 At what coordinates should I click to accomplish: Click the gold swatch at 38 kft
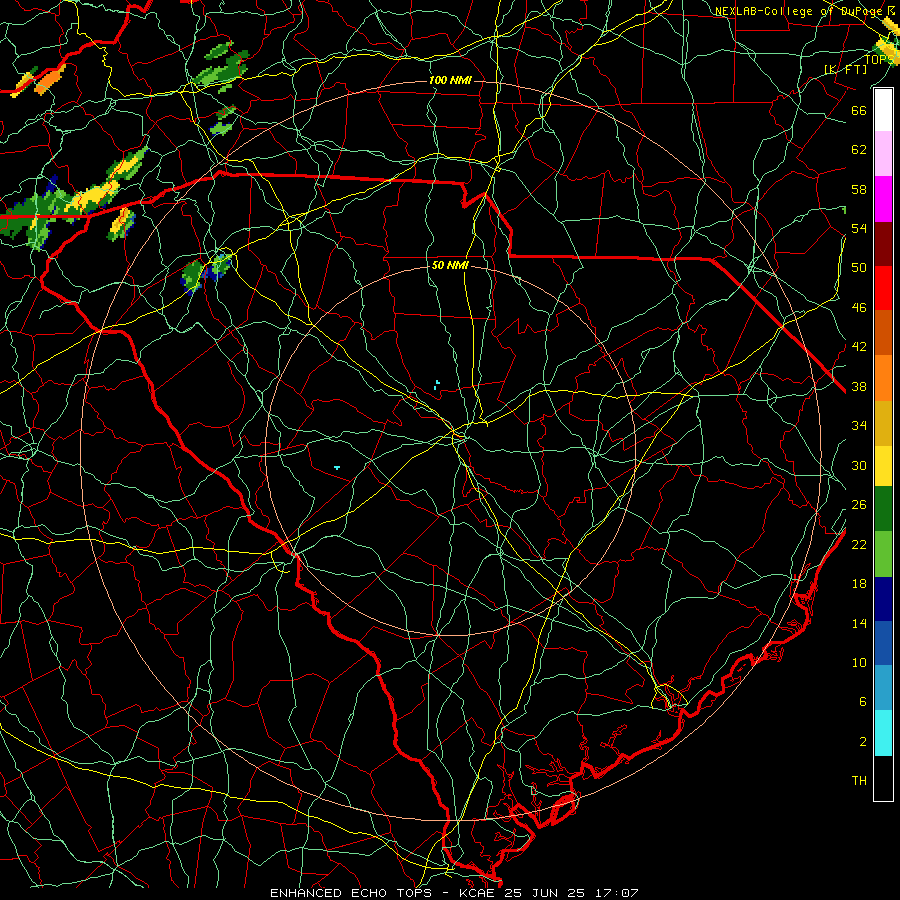(x=883, y=423)
